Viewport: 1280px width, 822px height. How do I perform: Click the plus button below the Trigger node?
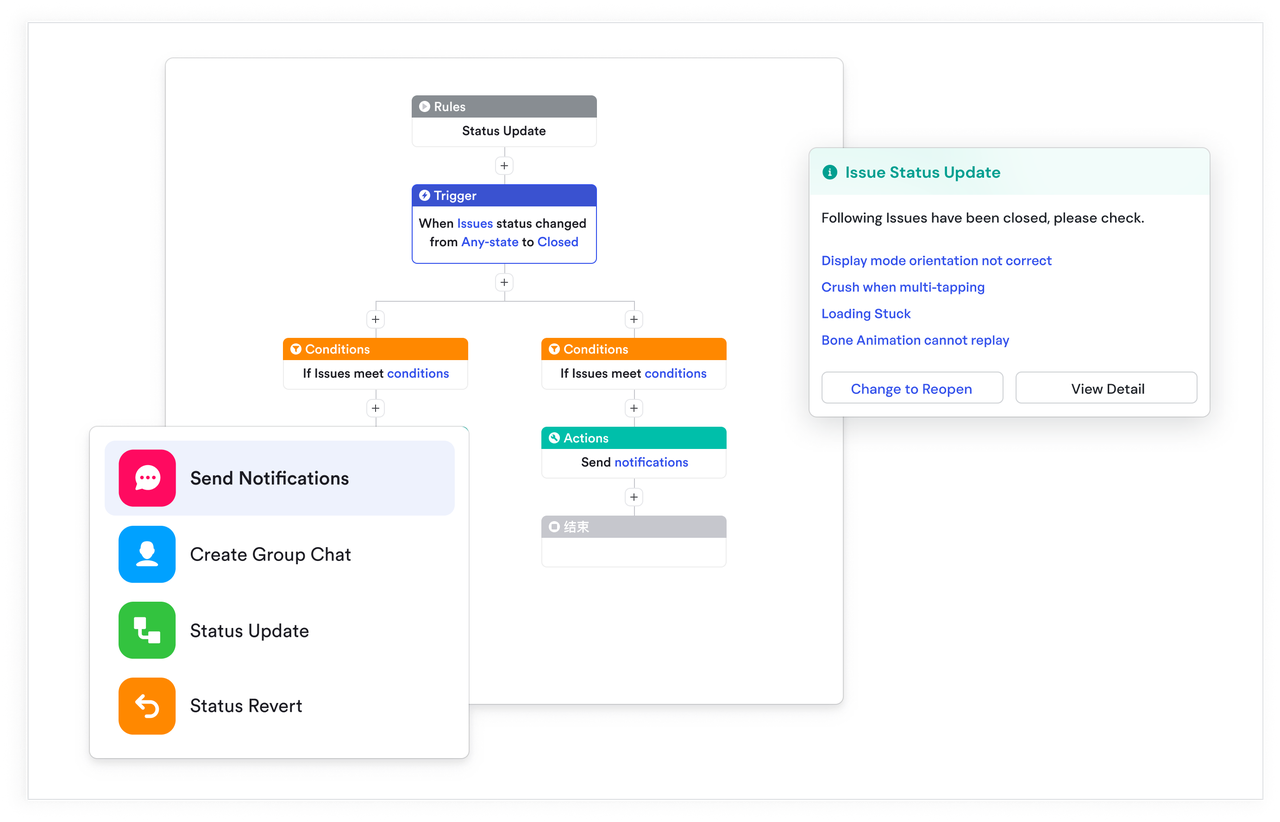[504, 282]
